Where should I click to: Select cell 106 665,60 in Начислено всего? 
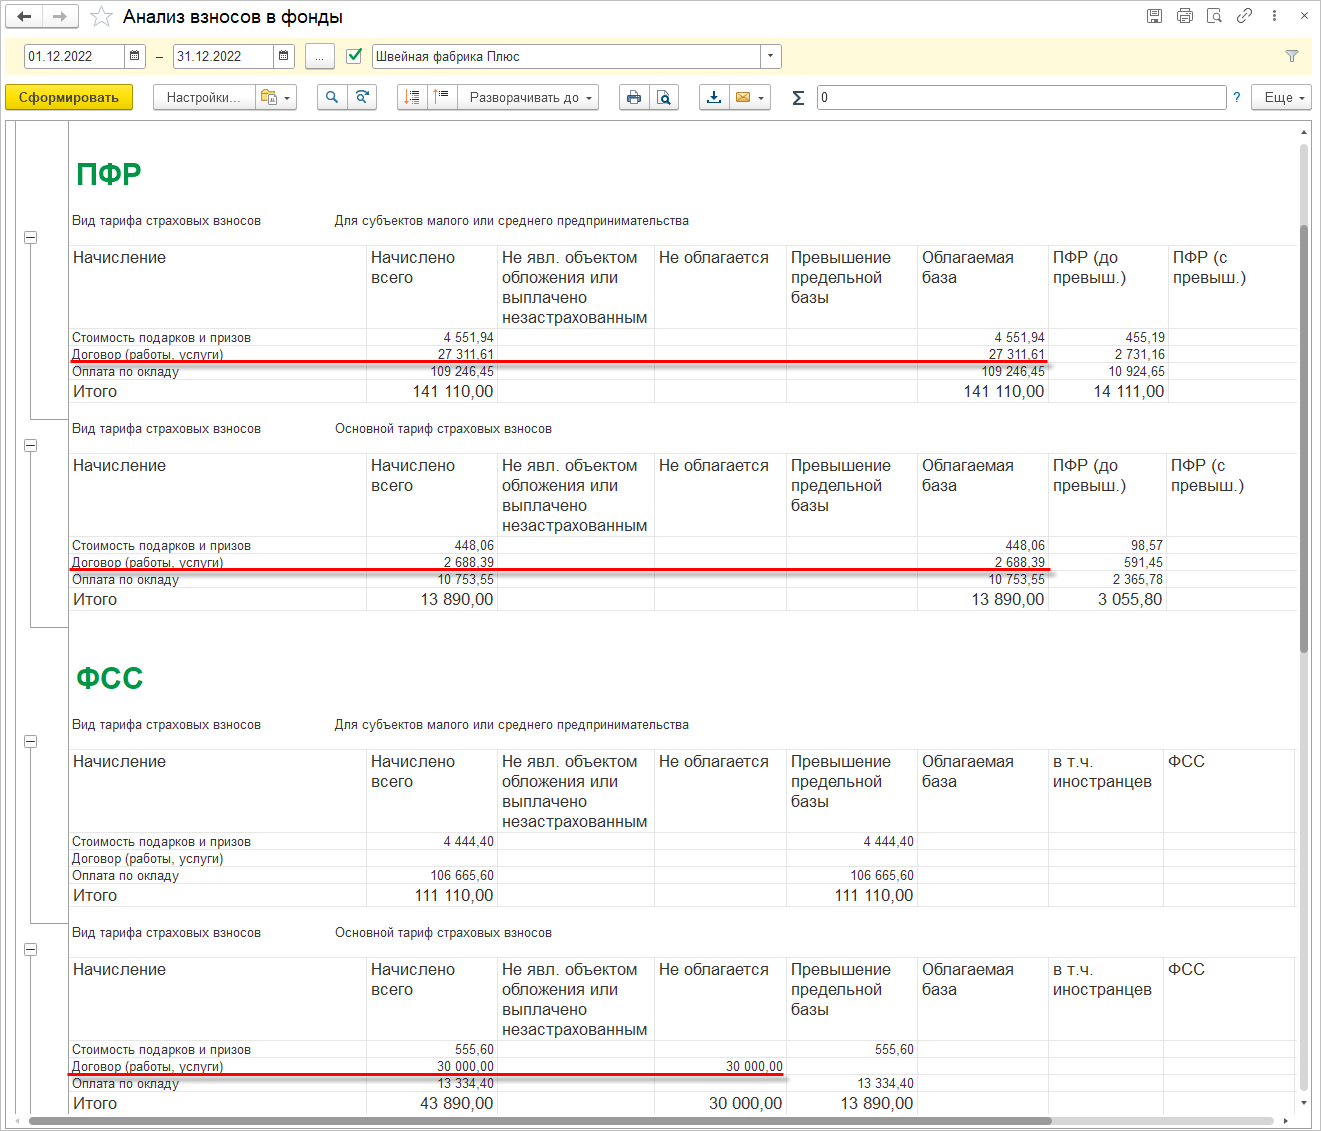432,875
